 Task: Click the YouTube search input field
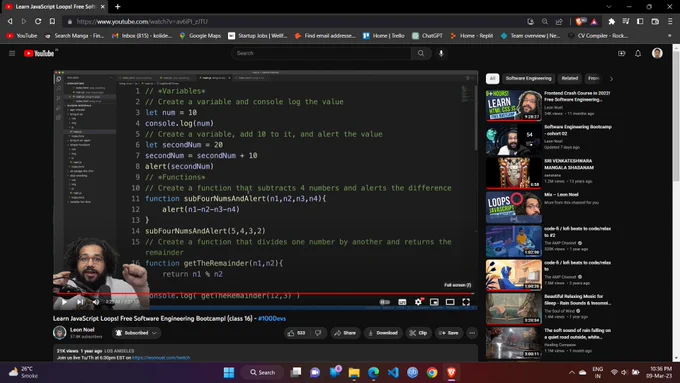coord(321,53)
